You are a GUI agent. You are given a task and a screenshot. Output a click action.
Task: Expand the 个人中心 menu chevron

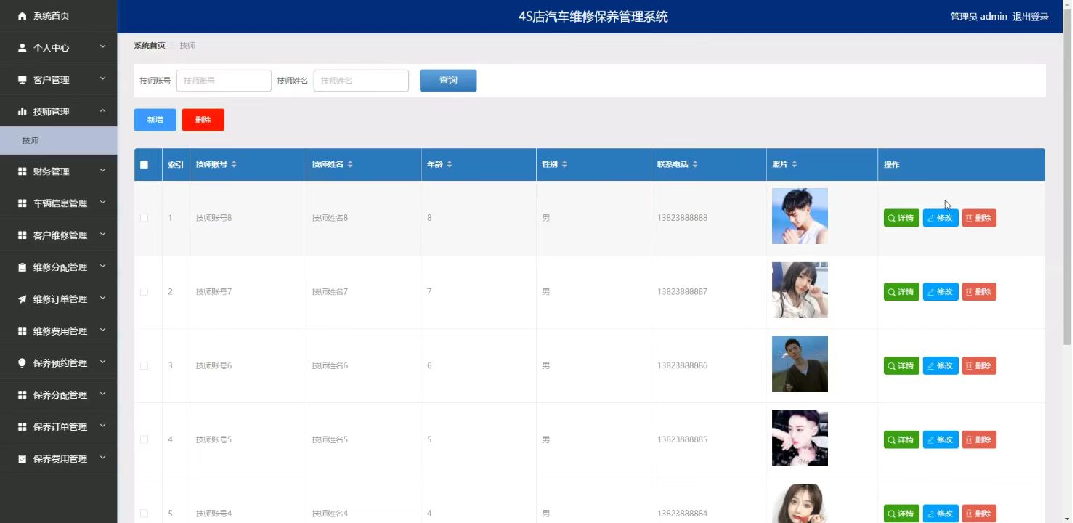(102, 47)
